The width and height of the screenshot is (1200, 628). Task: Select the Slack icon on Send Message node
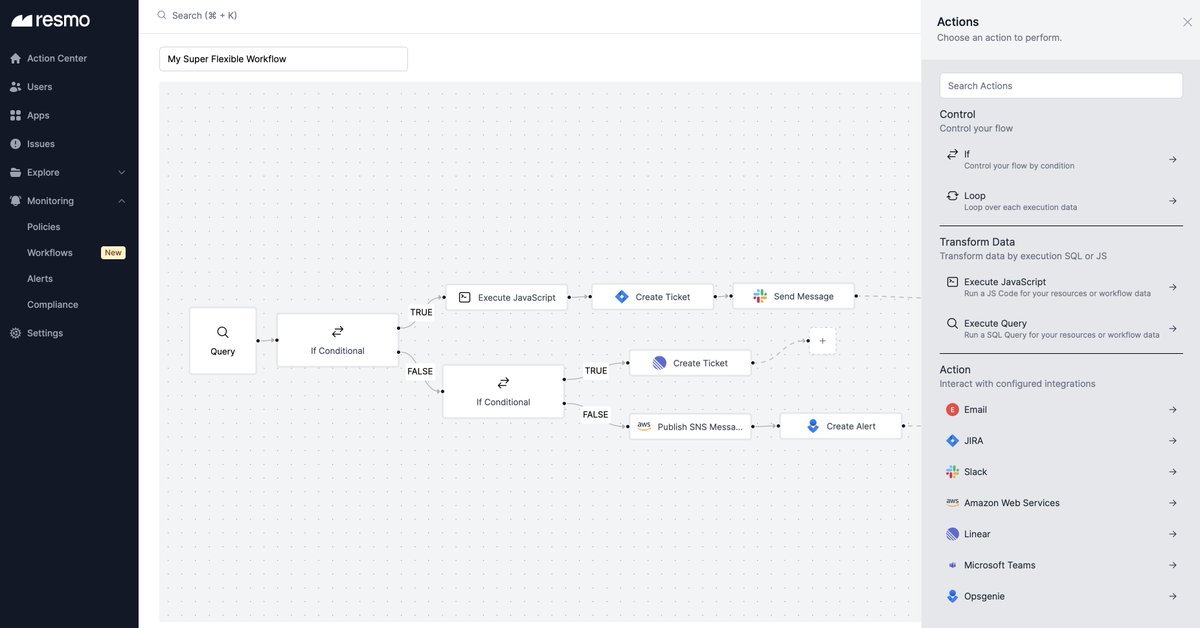tap(760, 296)
